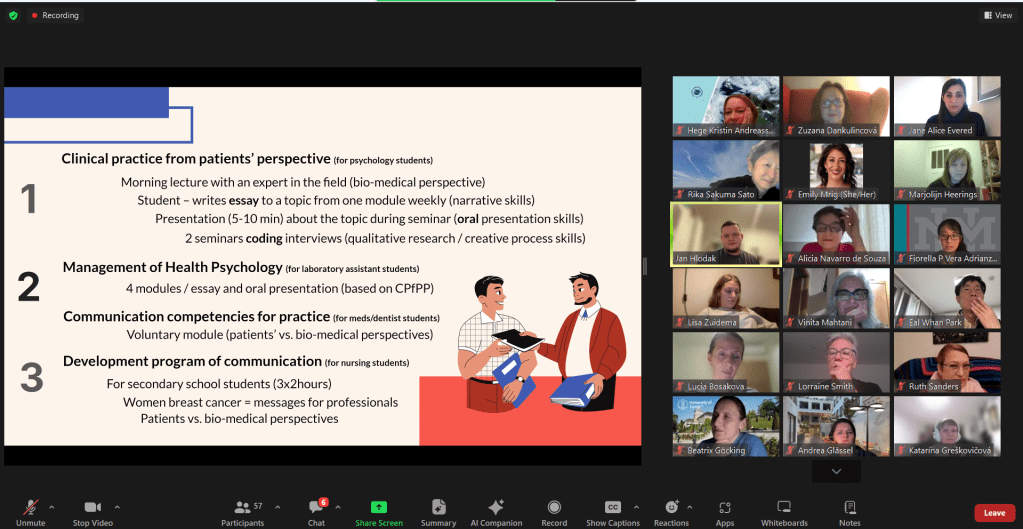Select Jan Hlodak's video tile
This screenshot has width=1023, height=529.
tap(724, 233)
